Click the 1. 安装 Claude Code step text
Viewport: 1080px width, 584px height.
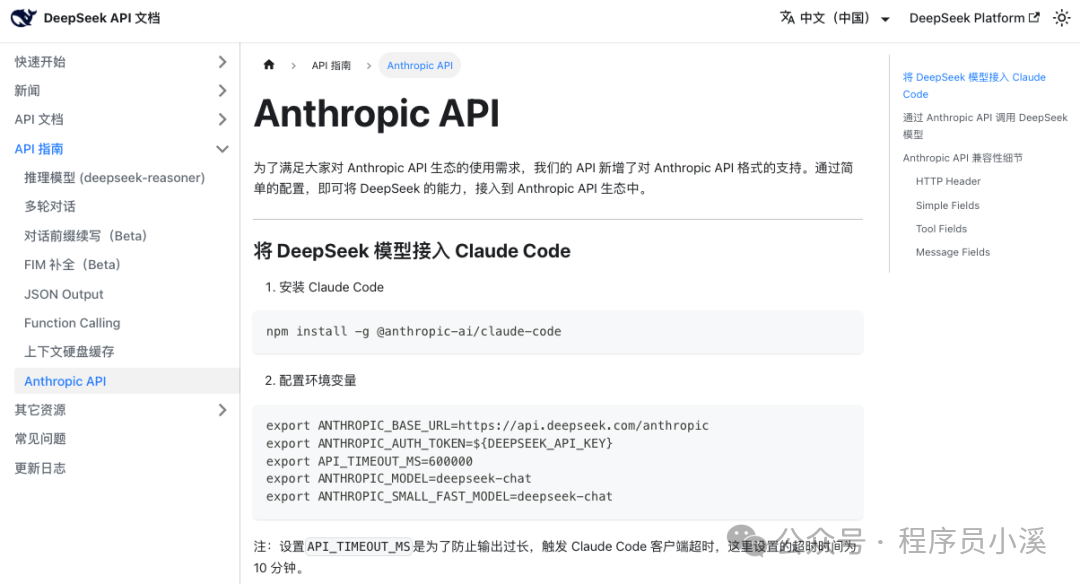324,287
